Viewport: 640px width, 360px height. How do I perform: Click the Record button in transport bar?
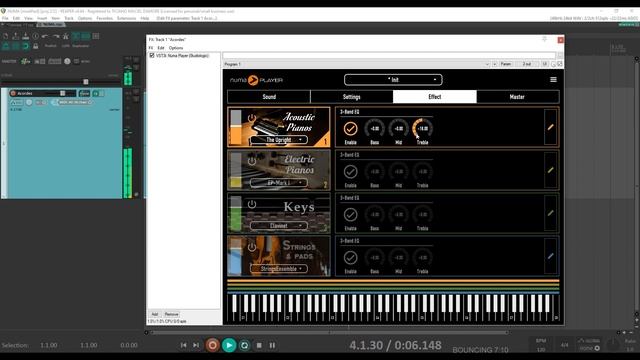212,345
